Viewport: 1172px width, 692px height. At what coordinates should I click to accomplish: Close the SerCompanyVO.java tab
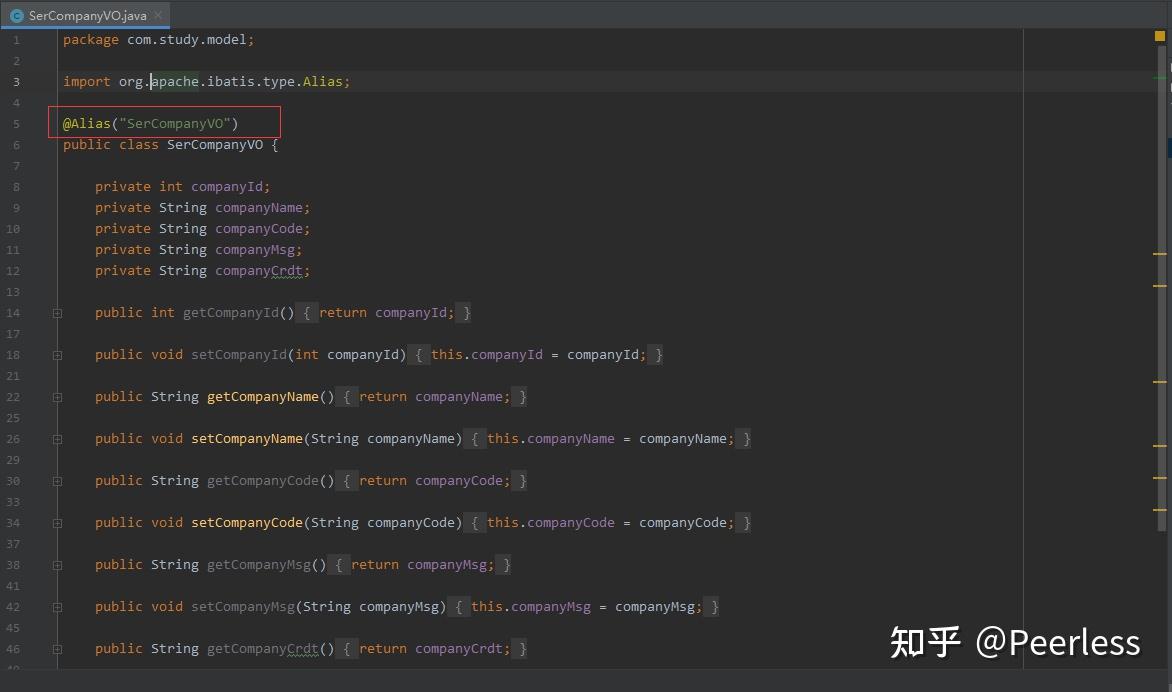point(158,15)
